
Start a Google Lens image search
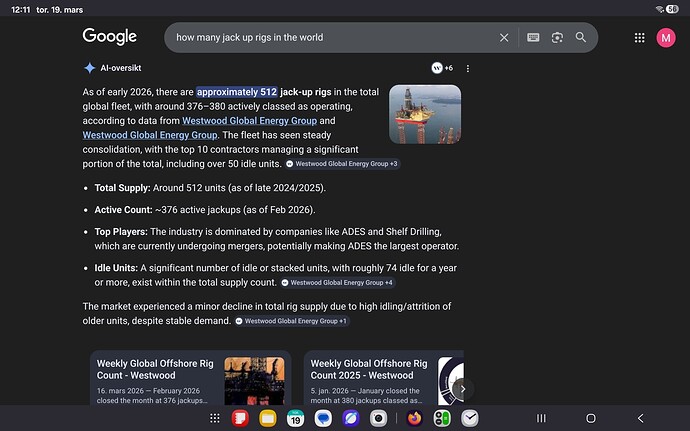click(557, 37)
